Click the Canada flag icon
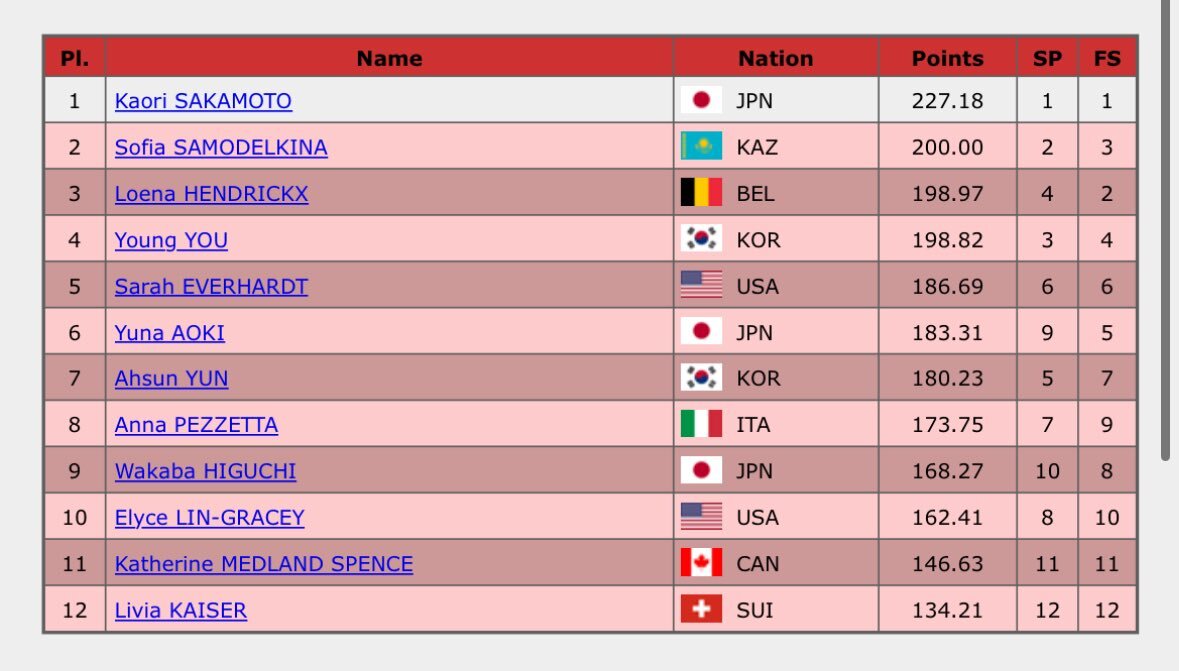This screenshot has width=1179, height=671. pyautogui.click(x=701, y=564)
